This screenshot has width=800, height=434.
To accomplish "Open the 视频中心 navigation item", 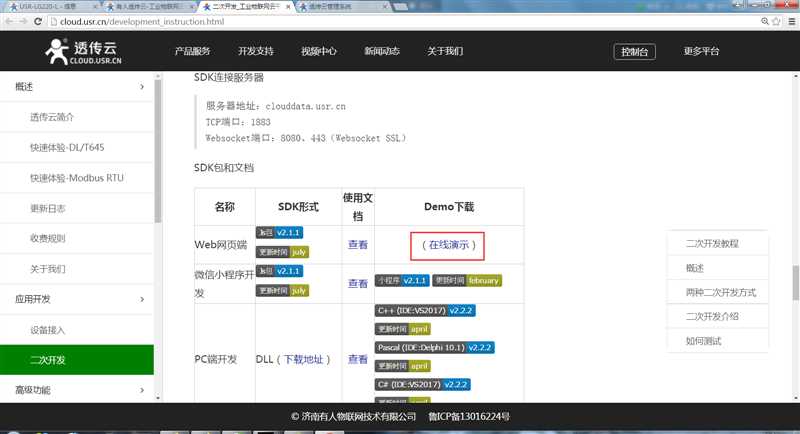I will click(318, 51).
